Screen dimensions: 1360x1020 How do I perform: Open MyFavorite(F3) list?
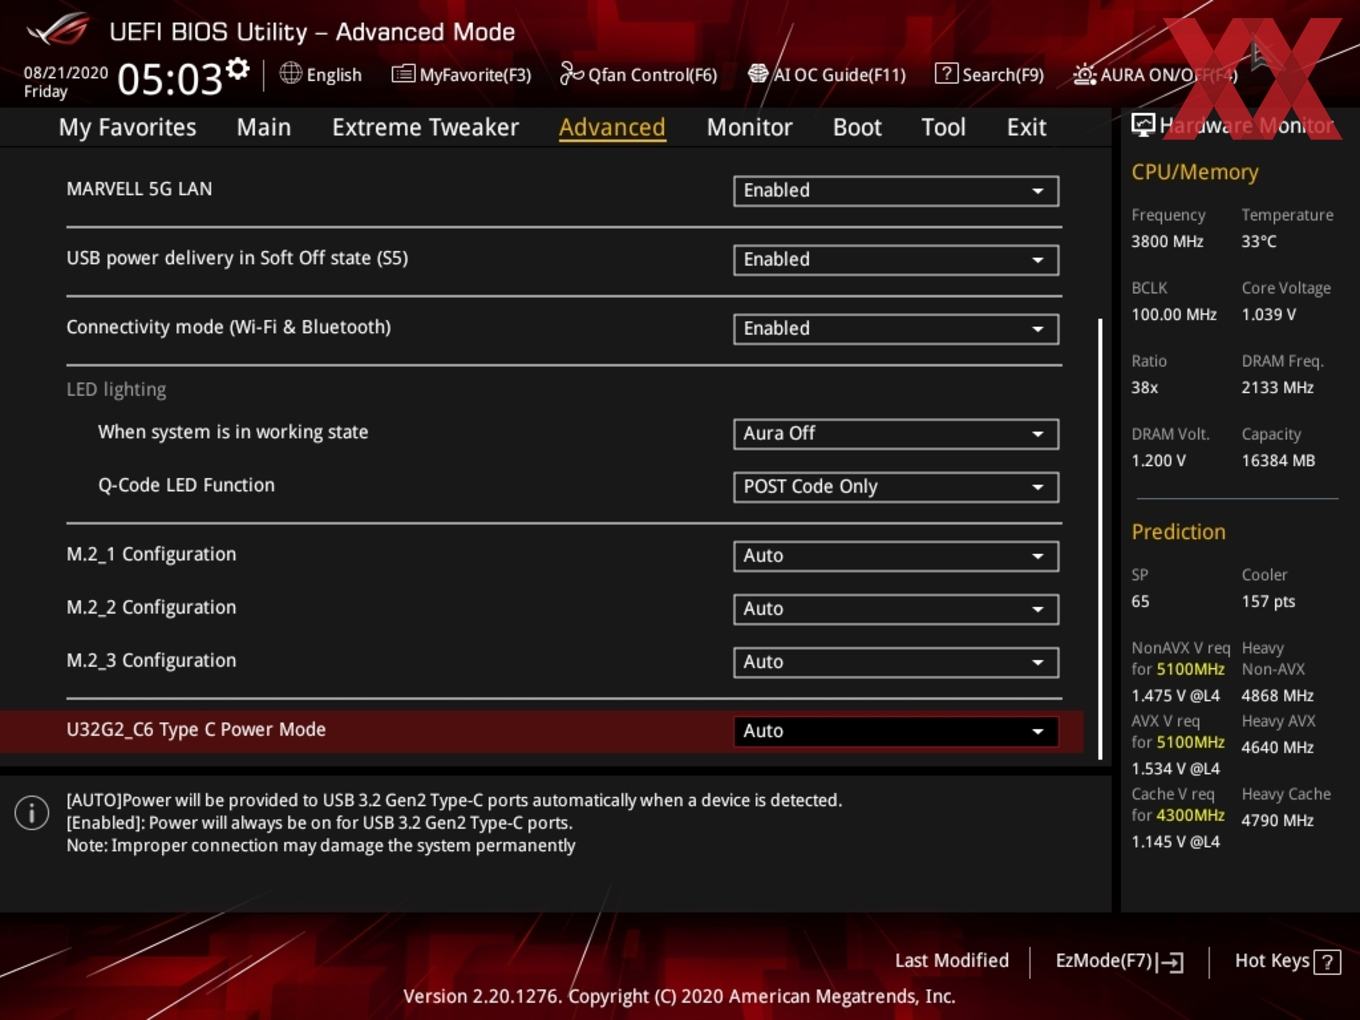pos(461,74)
